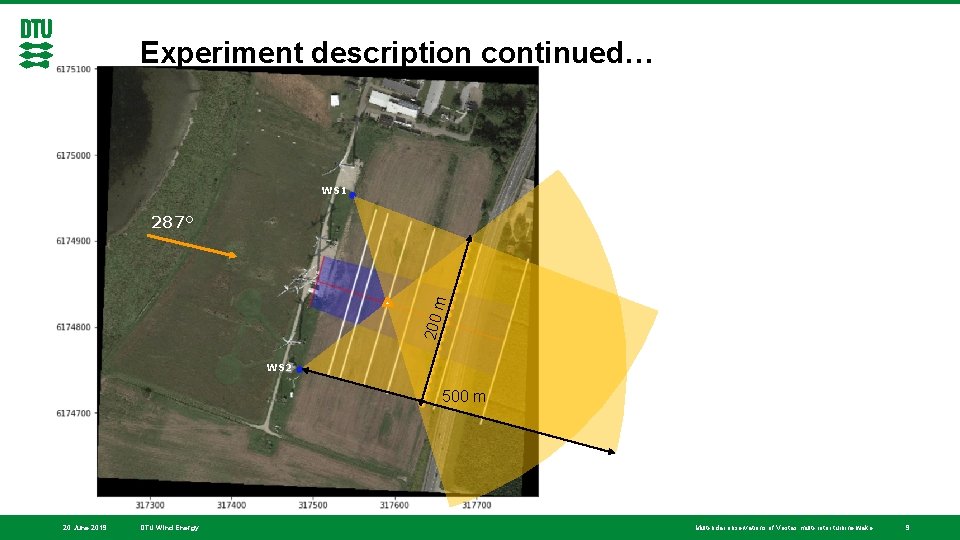Viewport: 960px width, 540px height.
Task: Select the slide title 'Experiment description continued…'
Action: (396, 53)
